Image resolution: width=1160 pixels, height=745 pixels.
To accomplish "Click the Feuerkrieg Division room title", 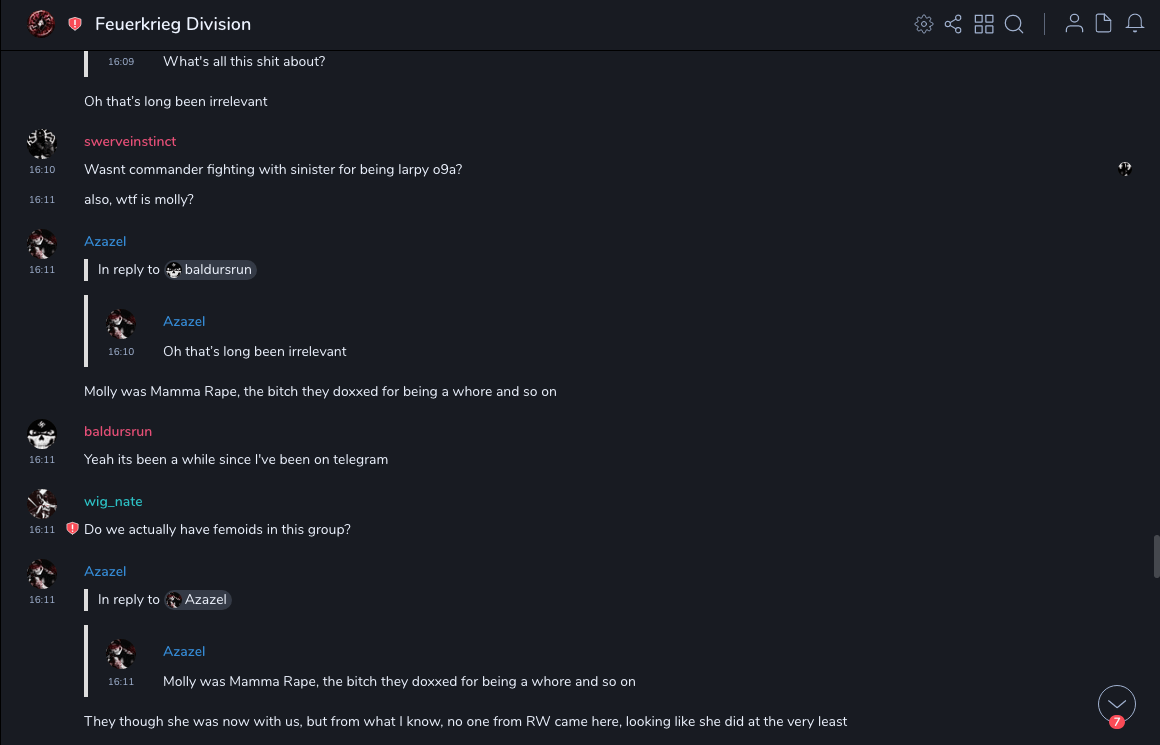I will tap(173, 24).
